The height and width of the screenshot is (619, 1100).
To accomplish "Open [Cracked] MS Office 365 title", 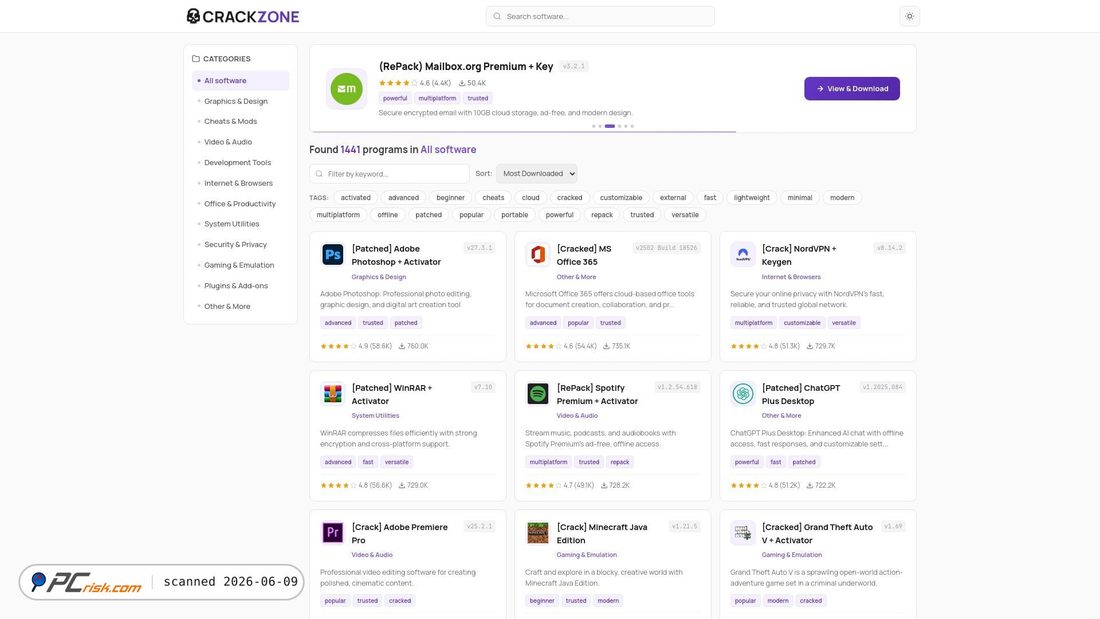I will tap(584, 255).
